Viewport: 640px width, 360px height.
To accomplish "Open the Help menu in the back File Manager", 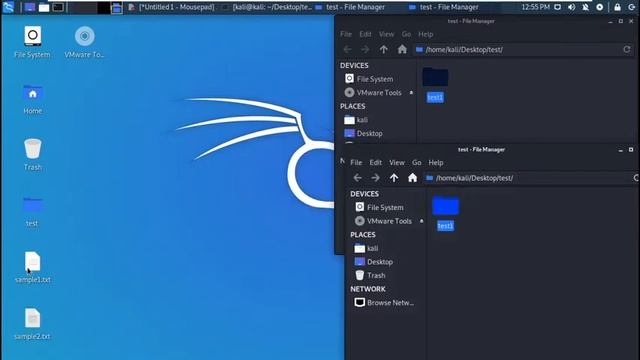I will (x=426, y=34).
